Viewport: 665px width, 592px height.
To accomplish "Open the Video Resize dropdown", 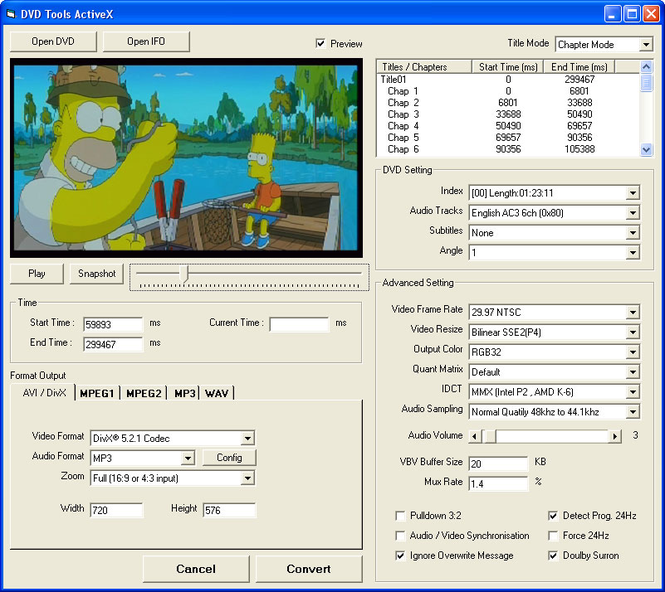I will 554,332.
